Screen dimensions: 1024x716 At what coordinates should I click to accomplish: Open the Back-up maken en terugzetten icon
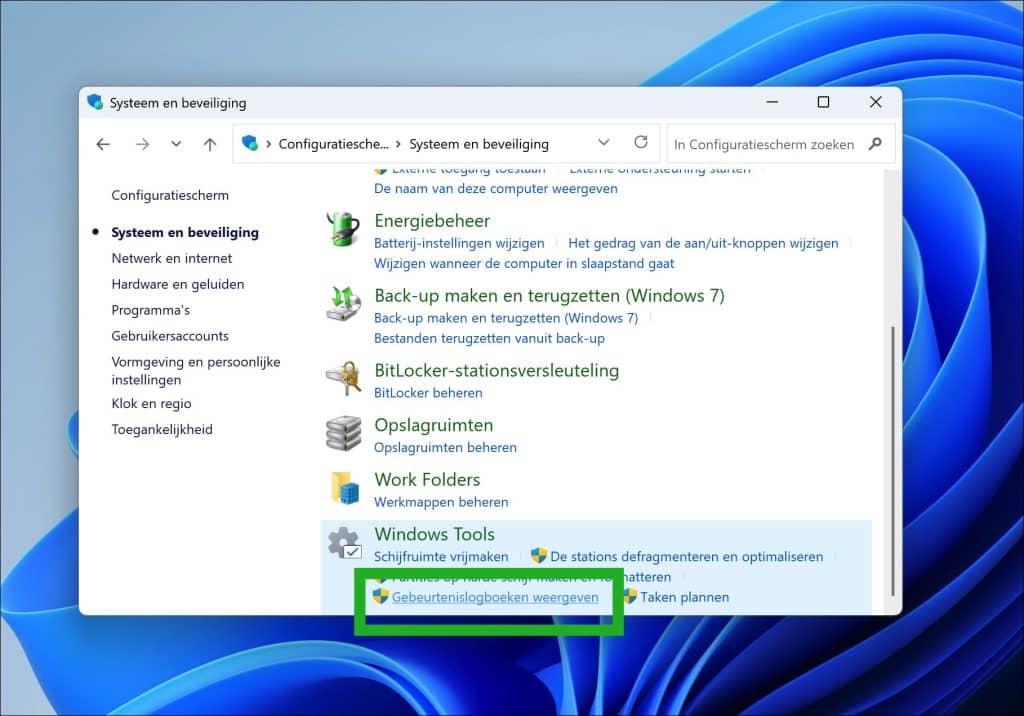tap(343, 304)
